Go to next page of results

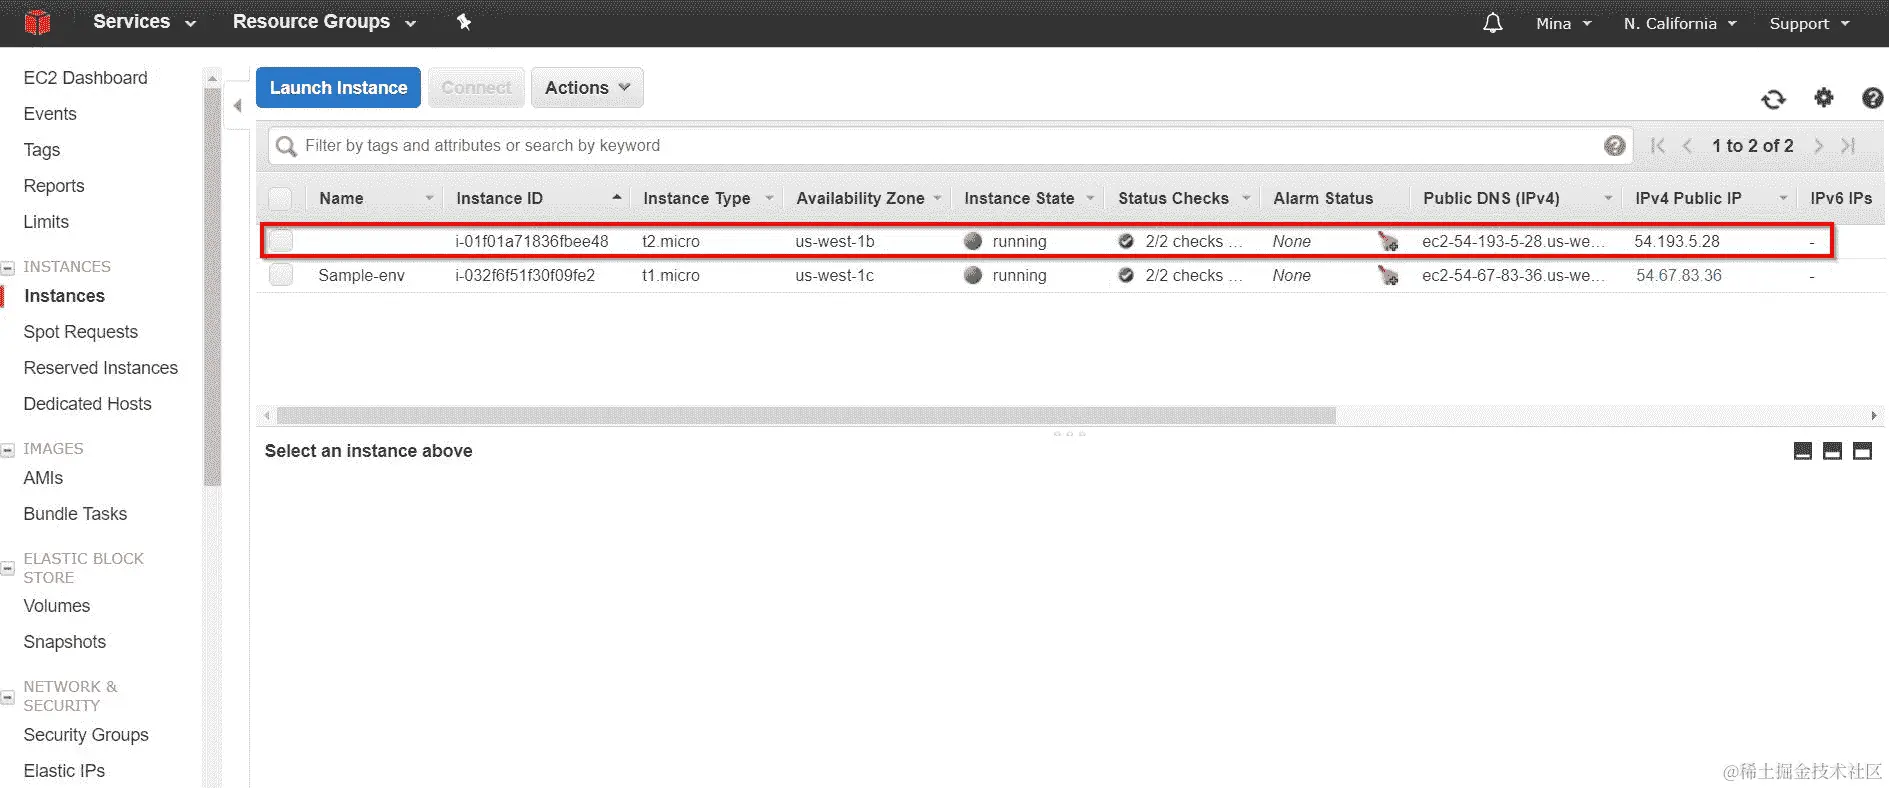pyautogui.click(x=1818, y=146)
